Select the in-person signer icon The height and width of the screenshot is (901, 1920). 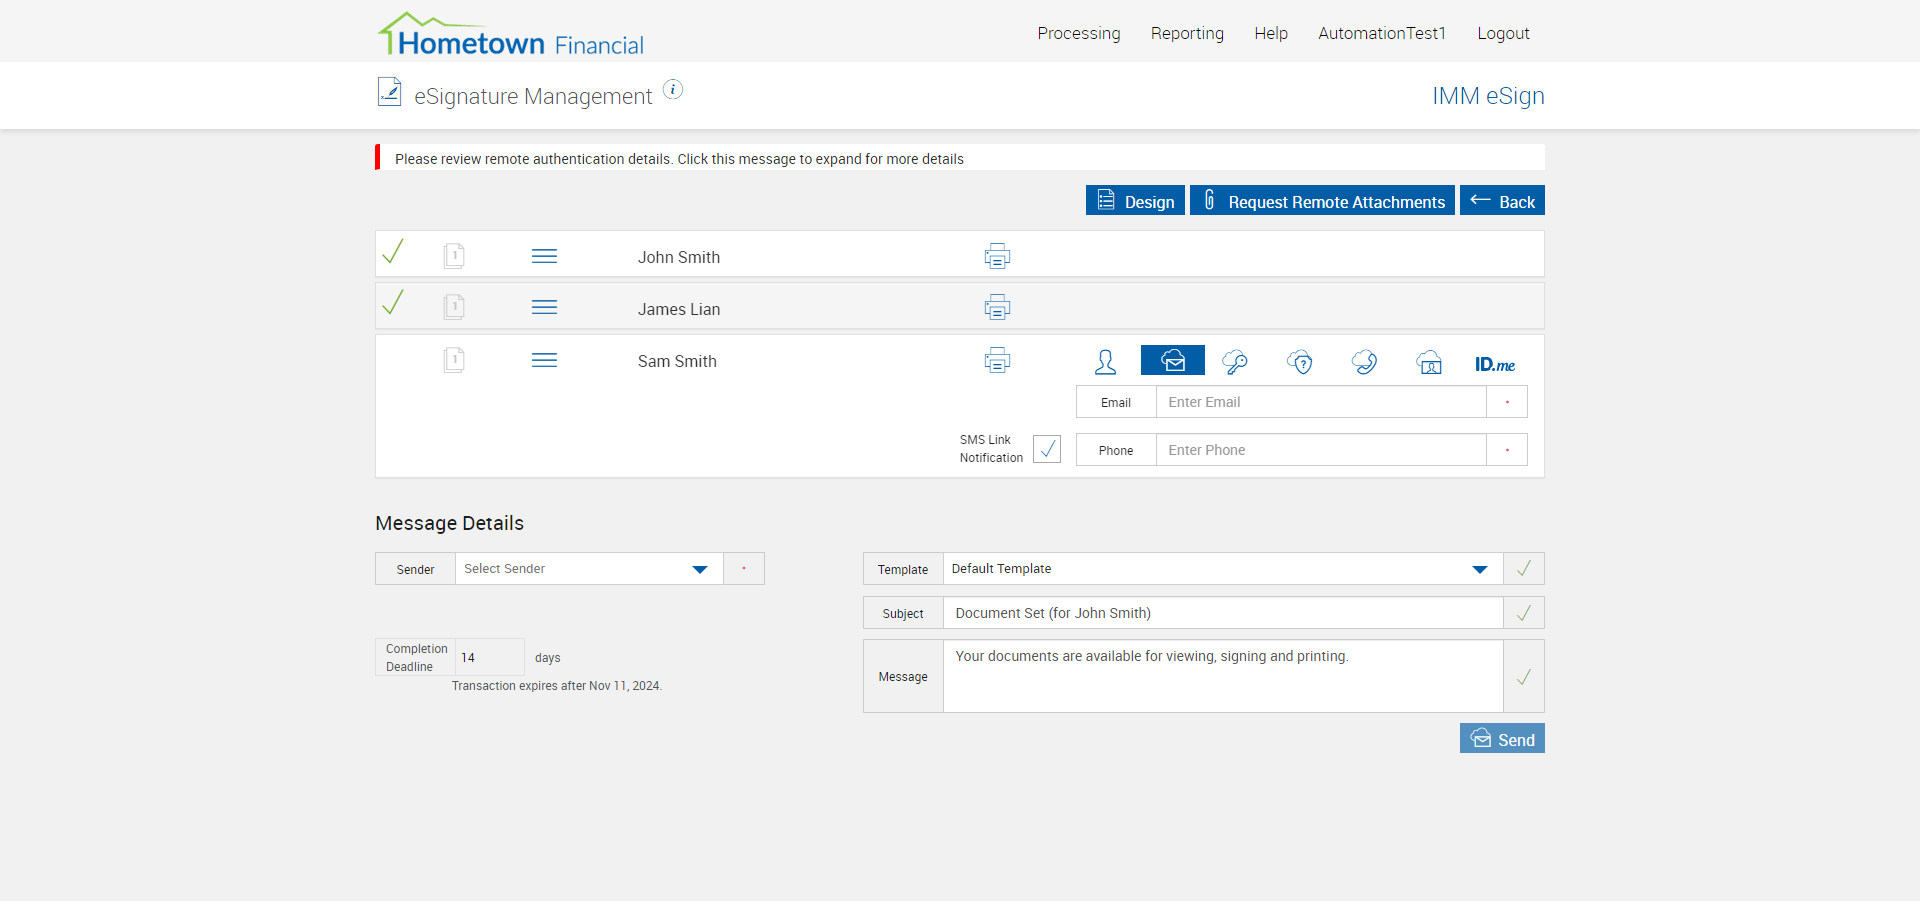click(1105, 362)
